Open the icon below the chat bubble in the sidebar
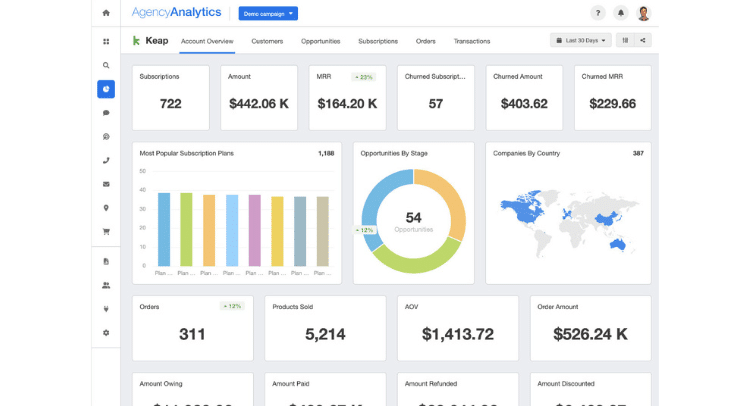 pos(106,137)
